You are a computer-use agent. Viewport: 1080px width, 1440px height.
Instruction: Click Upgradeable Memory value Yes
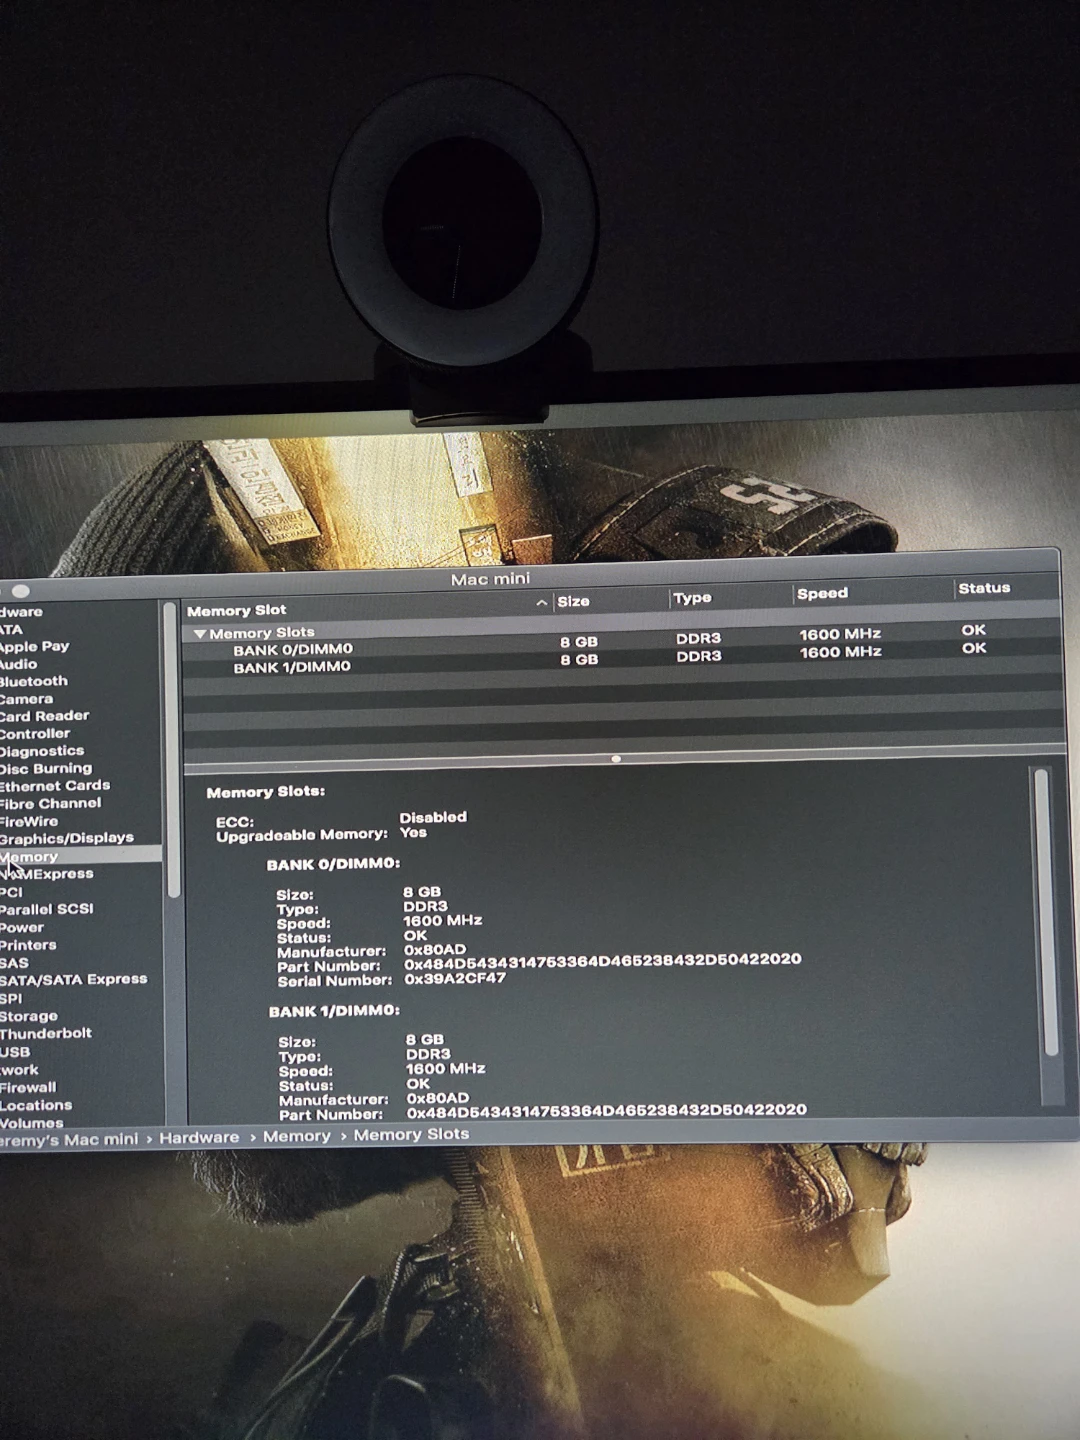[x=413, y=832]
